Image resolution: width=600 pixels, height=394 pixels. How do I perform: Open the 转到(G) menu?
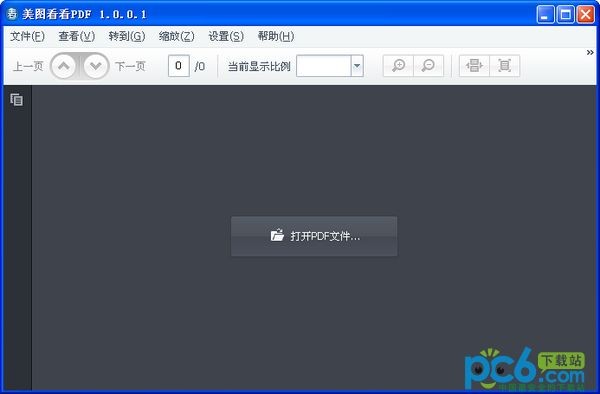pos(127,36)
